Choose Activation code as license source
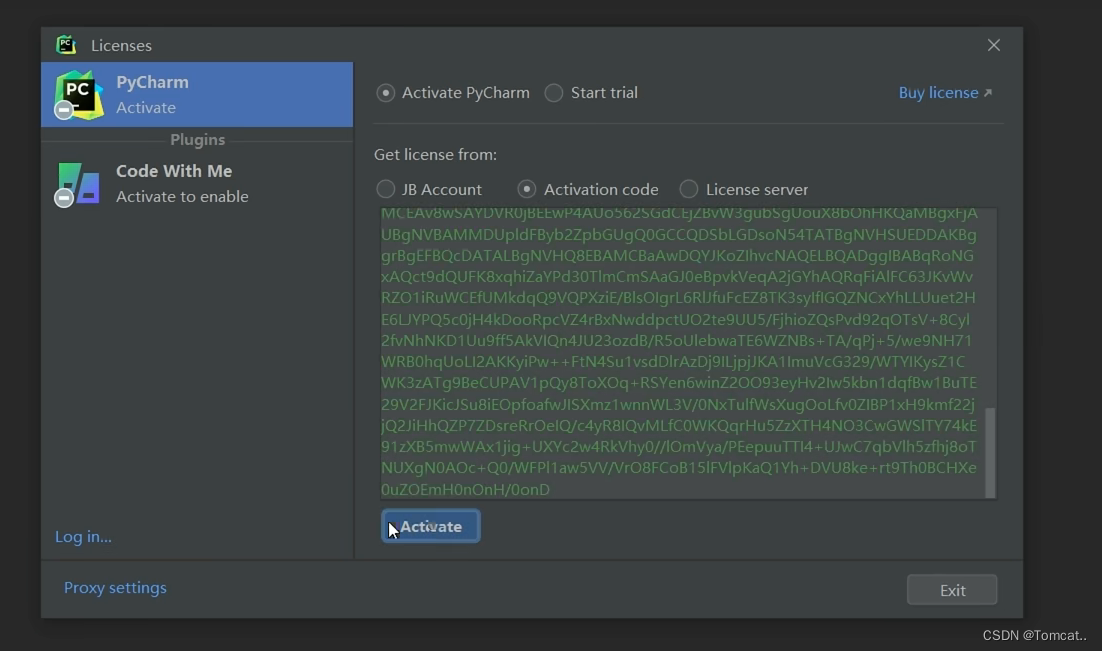The height and width of the screenshot is (651, 1102). 527,189
